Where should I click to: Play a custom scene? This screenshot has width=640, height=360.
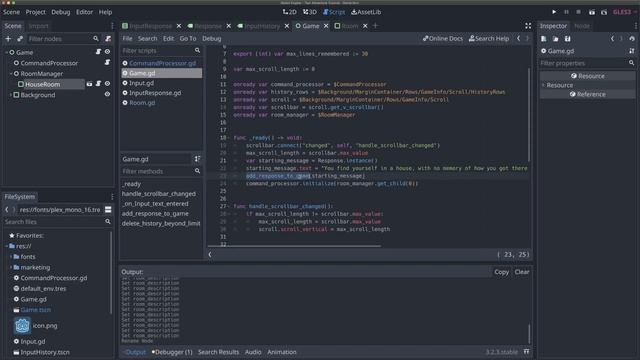click(x=604, y=12)
